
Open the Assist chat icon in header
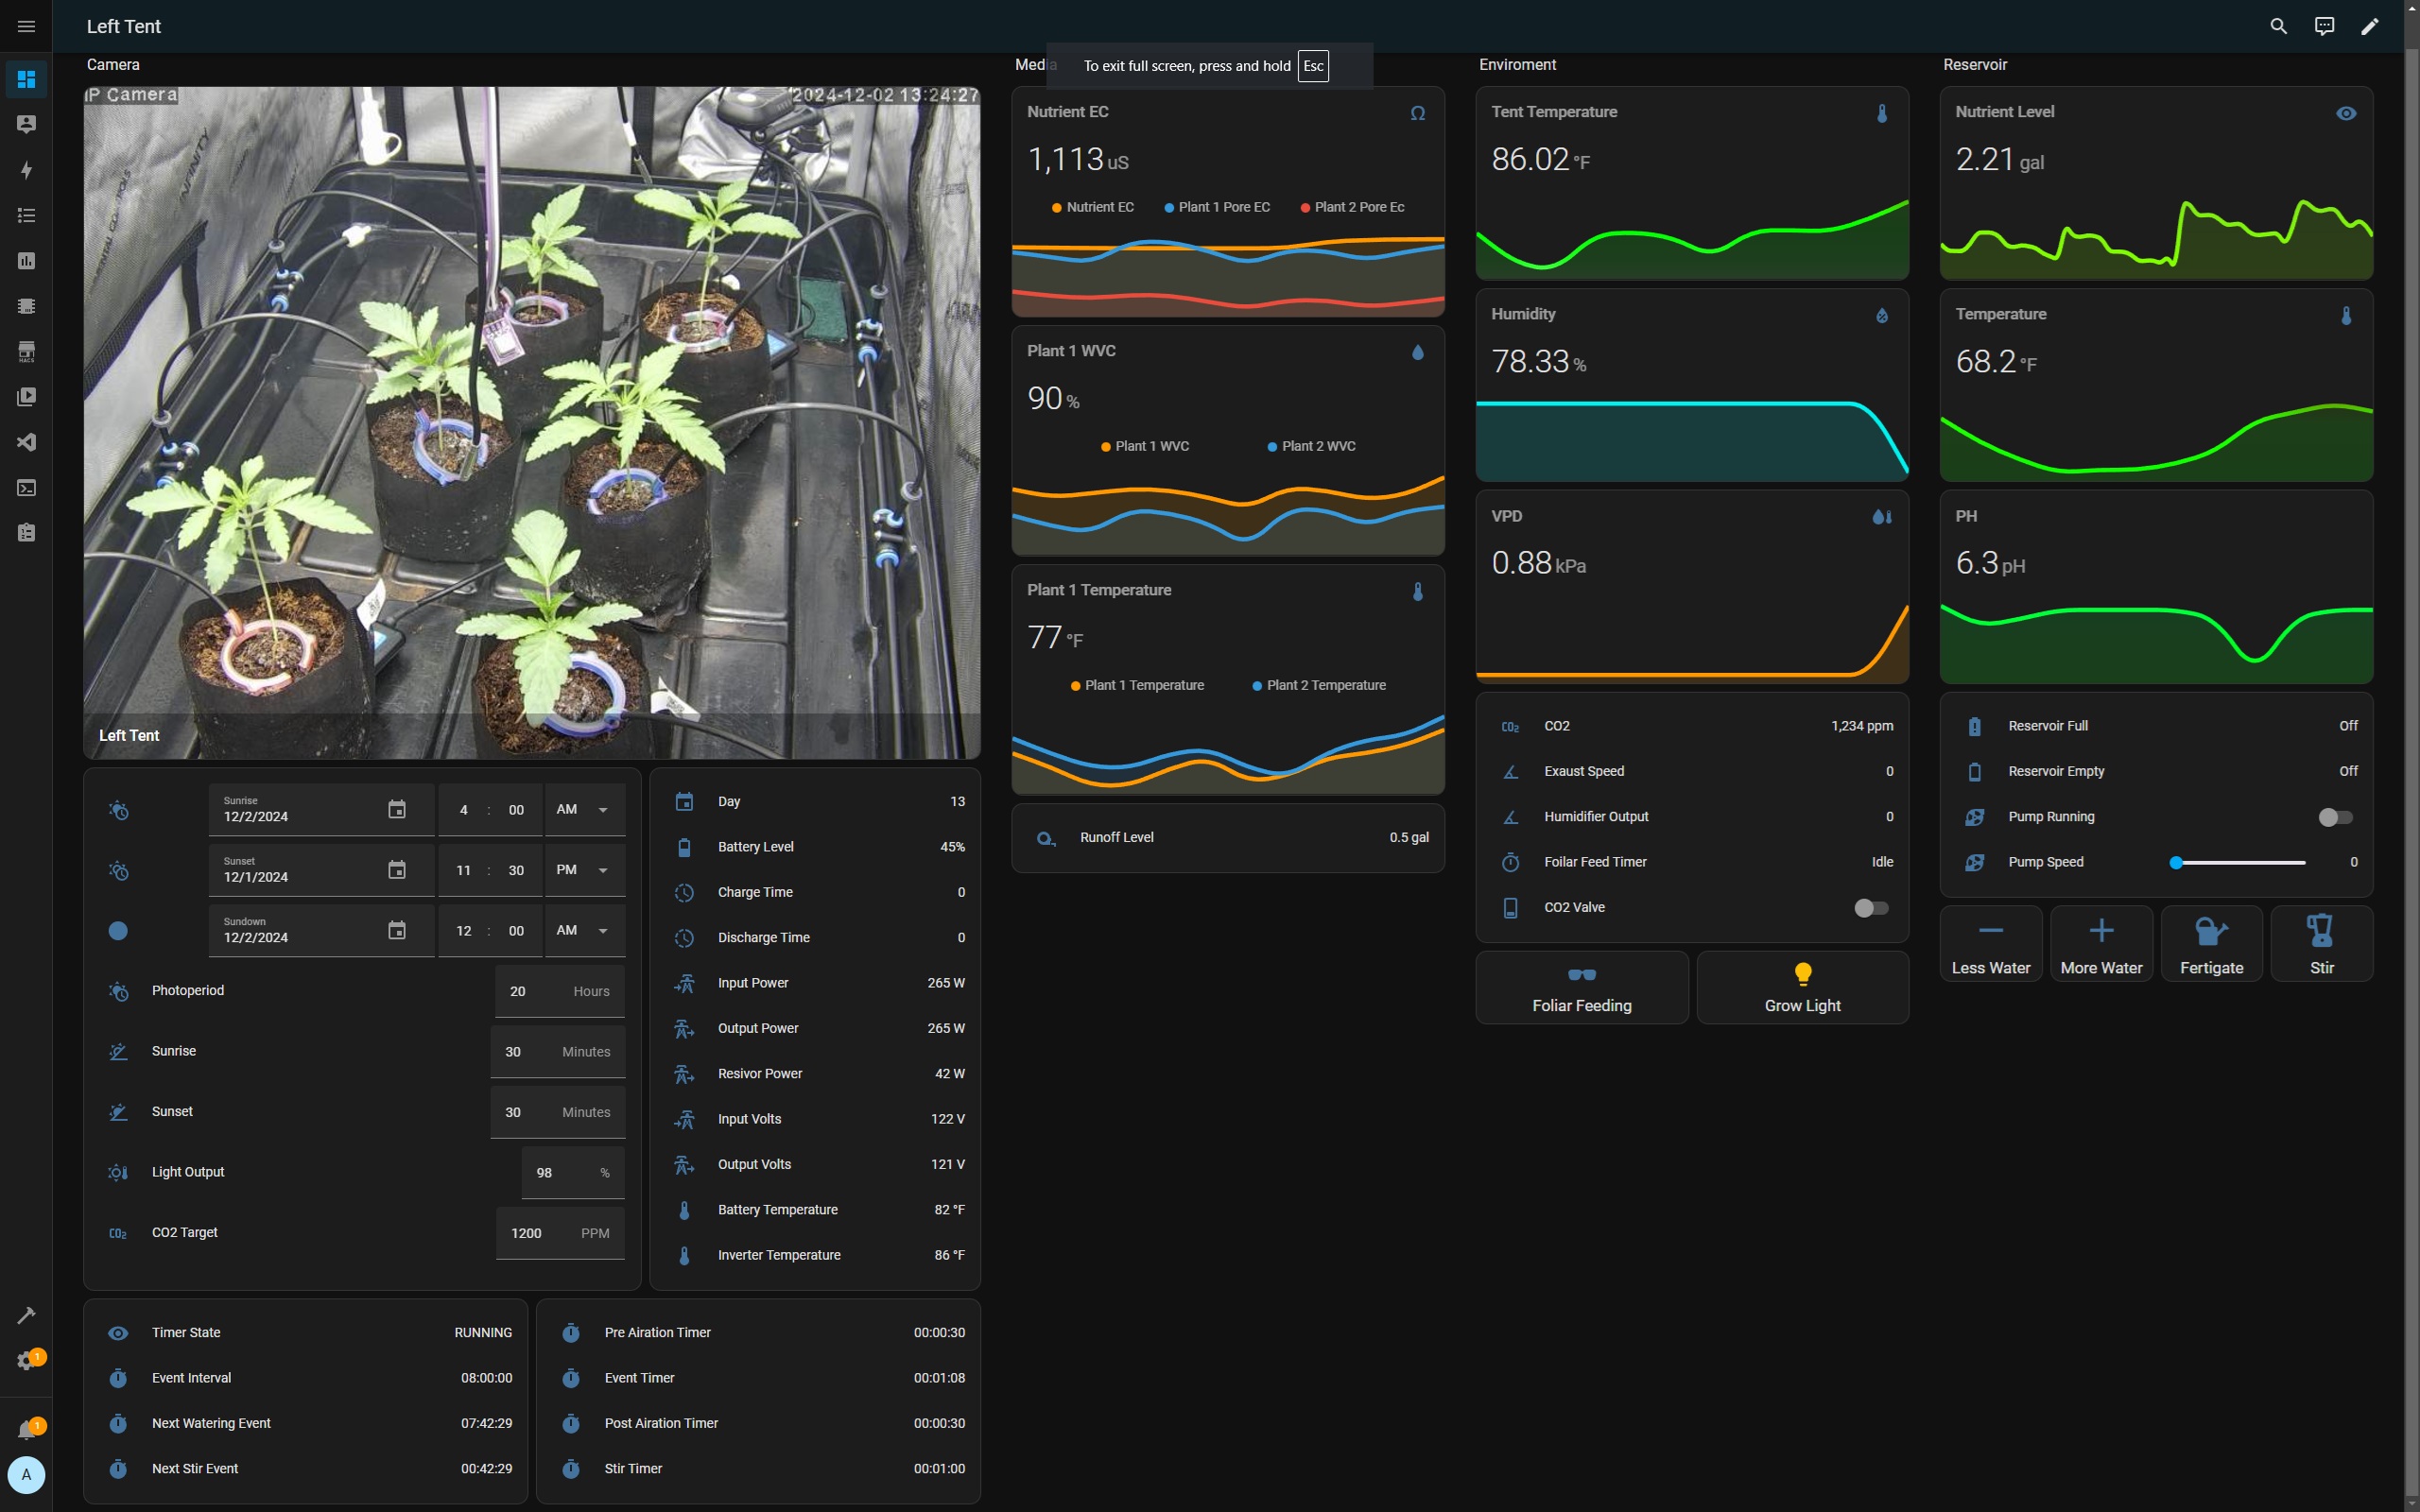2324,26
